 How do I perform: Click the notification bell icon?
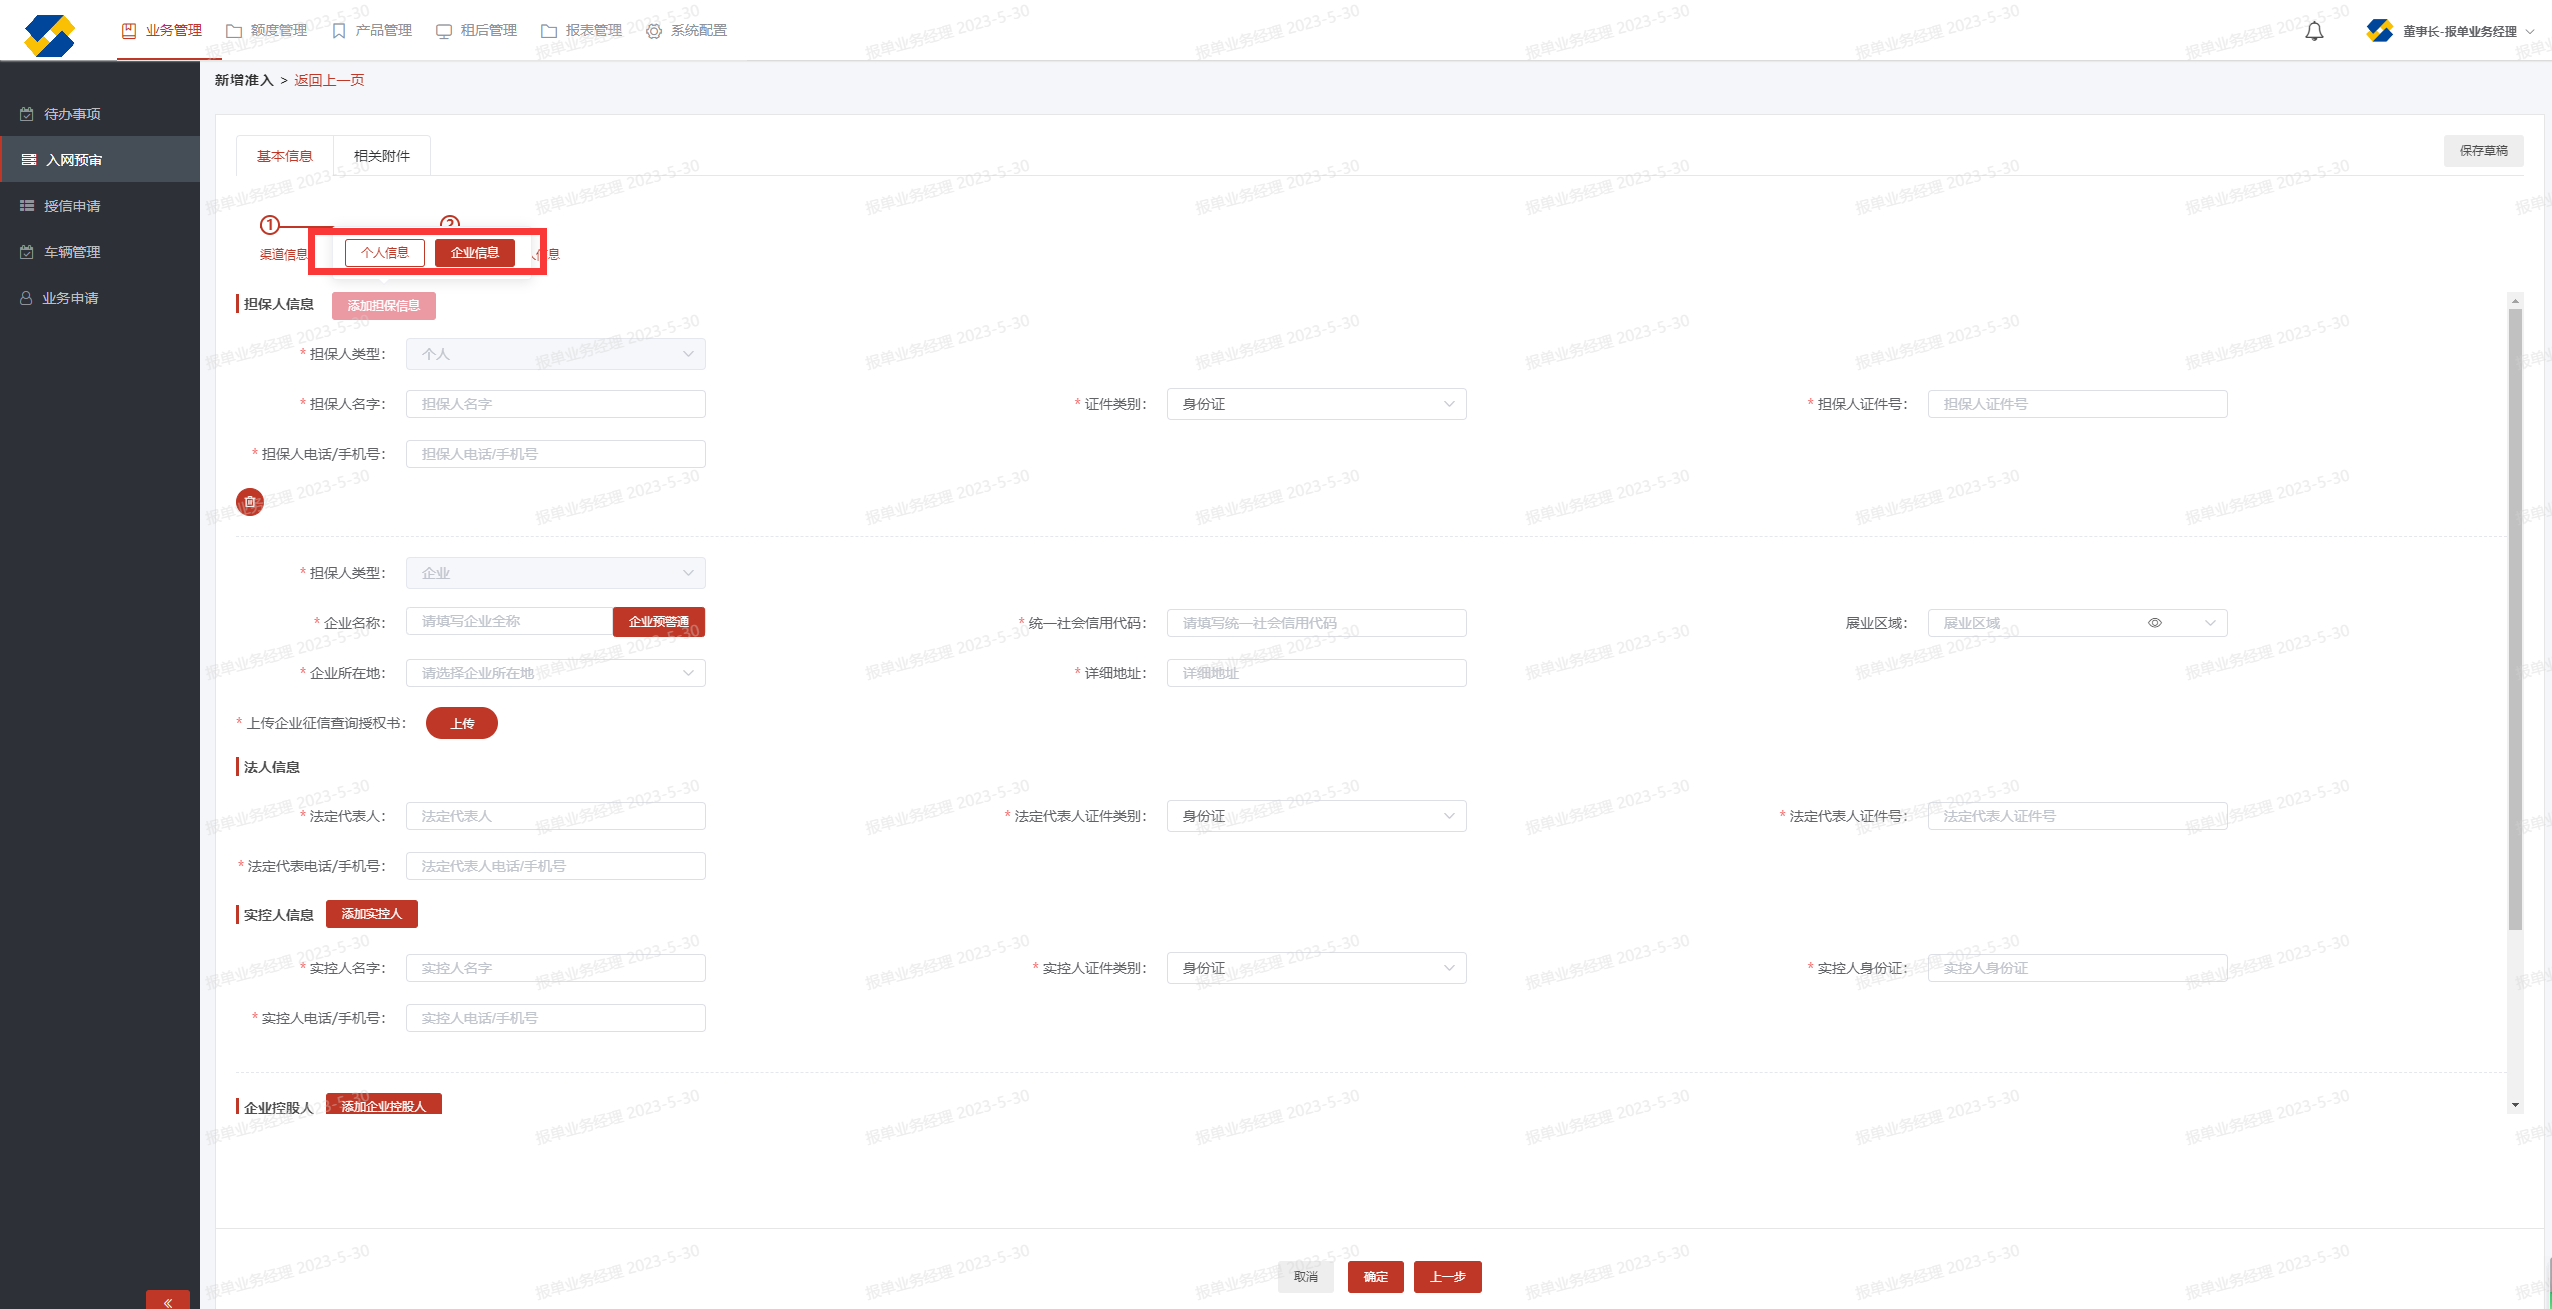[2314, 31]
